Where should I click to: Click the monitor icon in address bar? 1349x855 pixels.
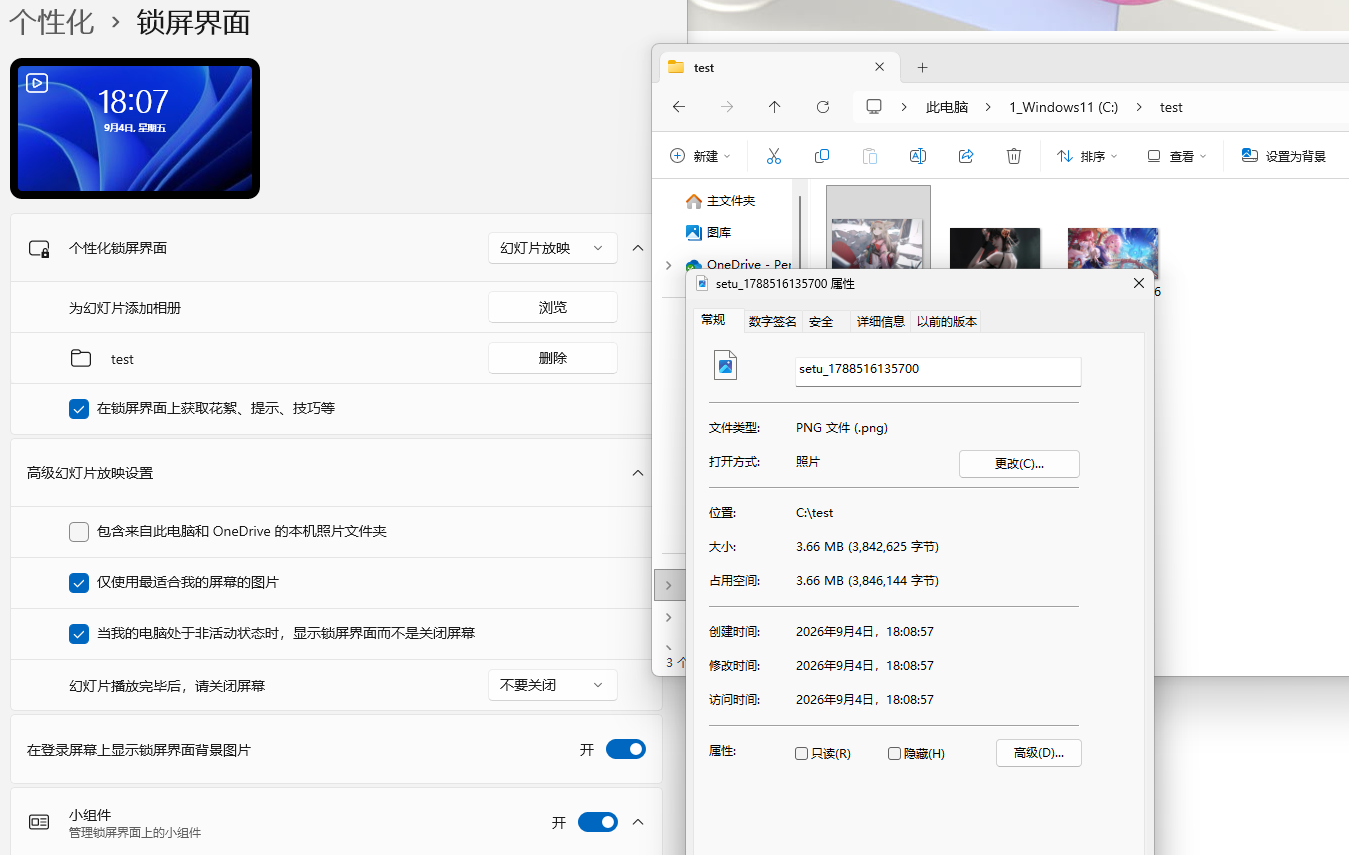874,107
